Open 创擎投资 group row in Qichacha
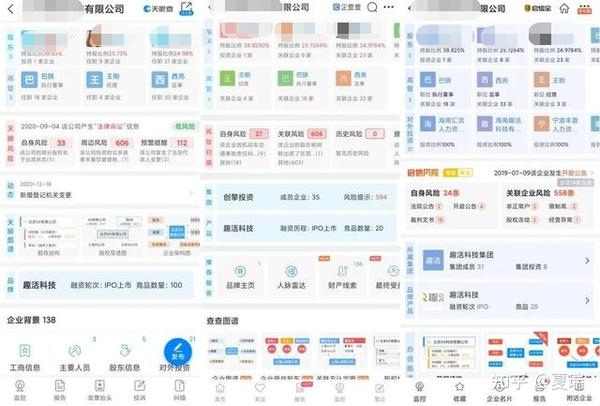Screen dimensions: 600x406 click(x=307, y=197)
